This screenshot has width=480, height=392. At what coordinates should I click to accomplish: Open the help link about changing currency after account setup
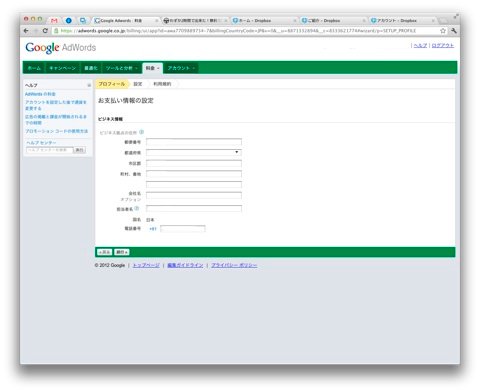tap(56, 105)
